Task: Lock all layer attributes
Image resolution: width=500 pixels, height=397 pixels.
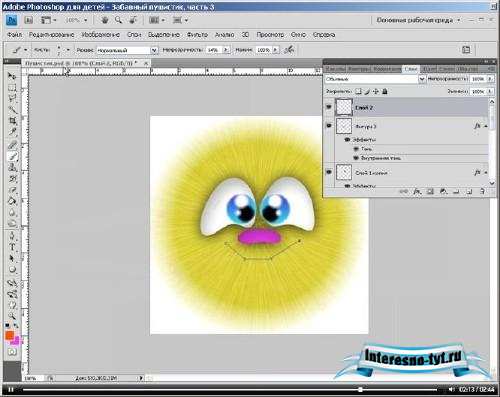Action: click(x=385, y=91)
